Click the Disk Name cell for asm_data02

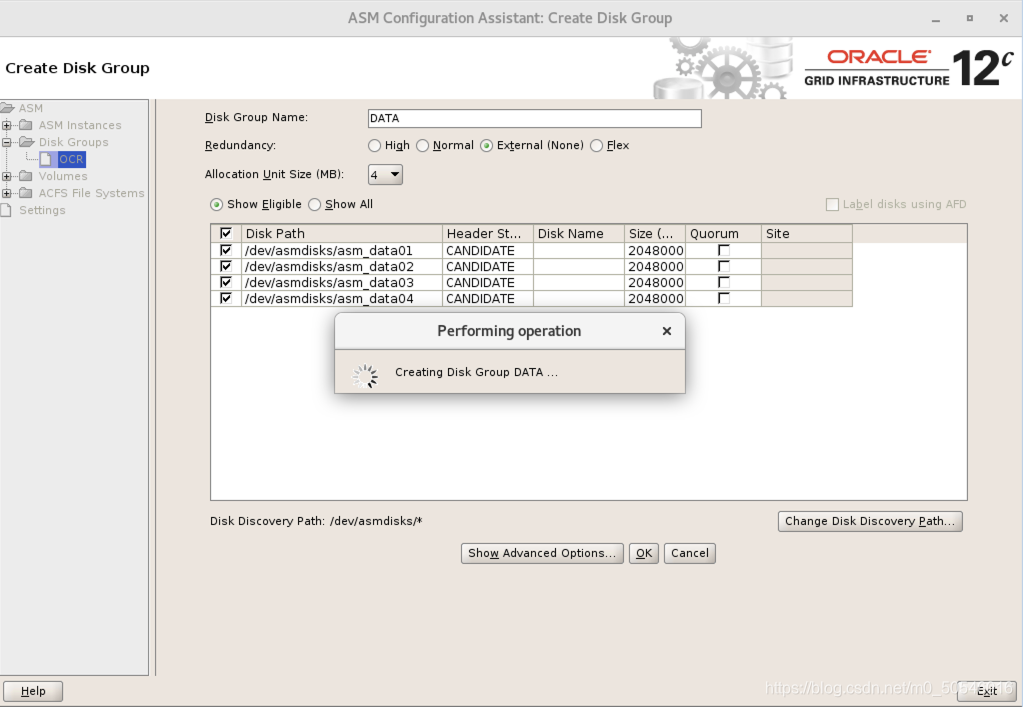[579, 266]
